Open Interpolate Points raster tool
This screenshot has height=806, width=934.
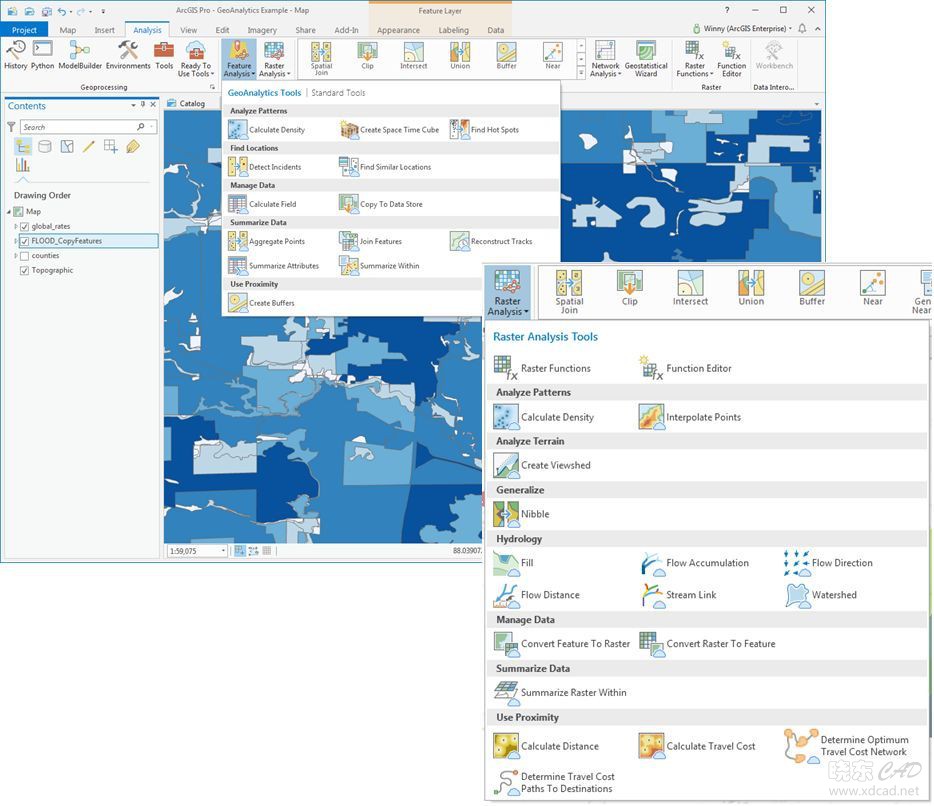(690, 417)
